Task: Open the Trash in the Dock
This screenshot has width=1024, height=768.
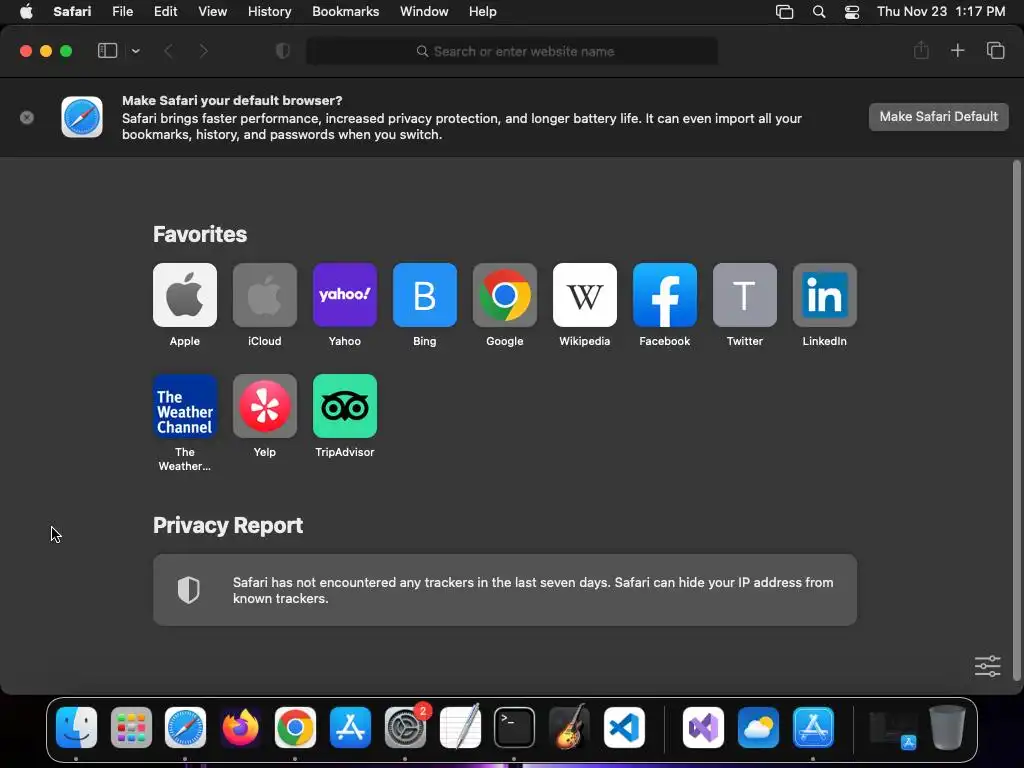Action: point(947,727)
